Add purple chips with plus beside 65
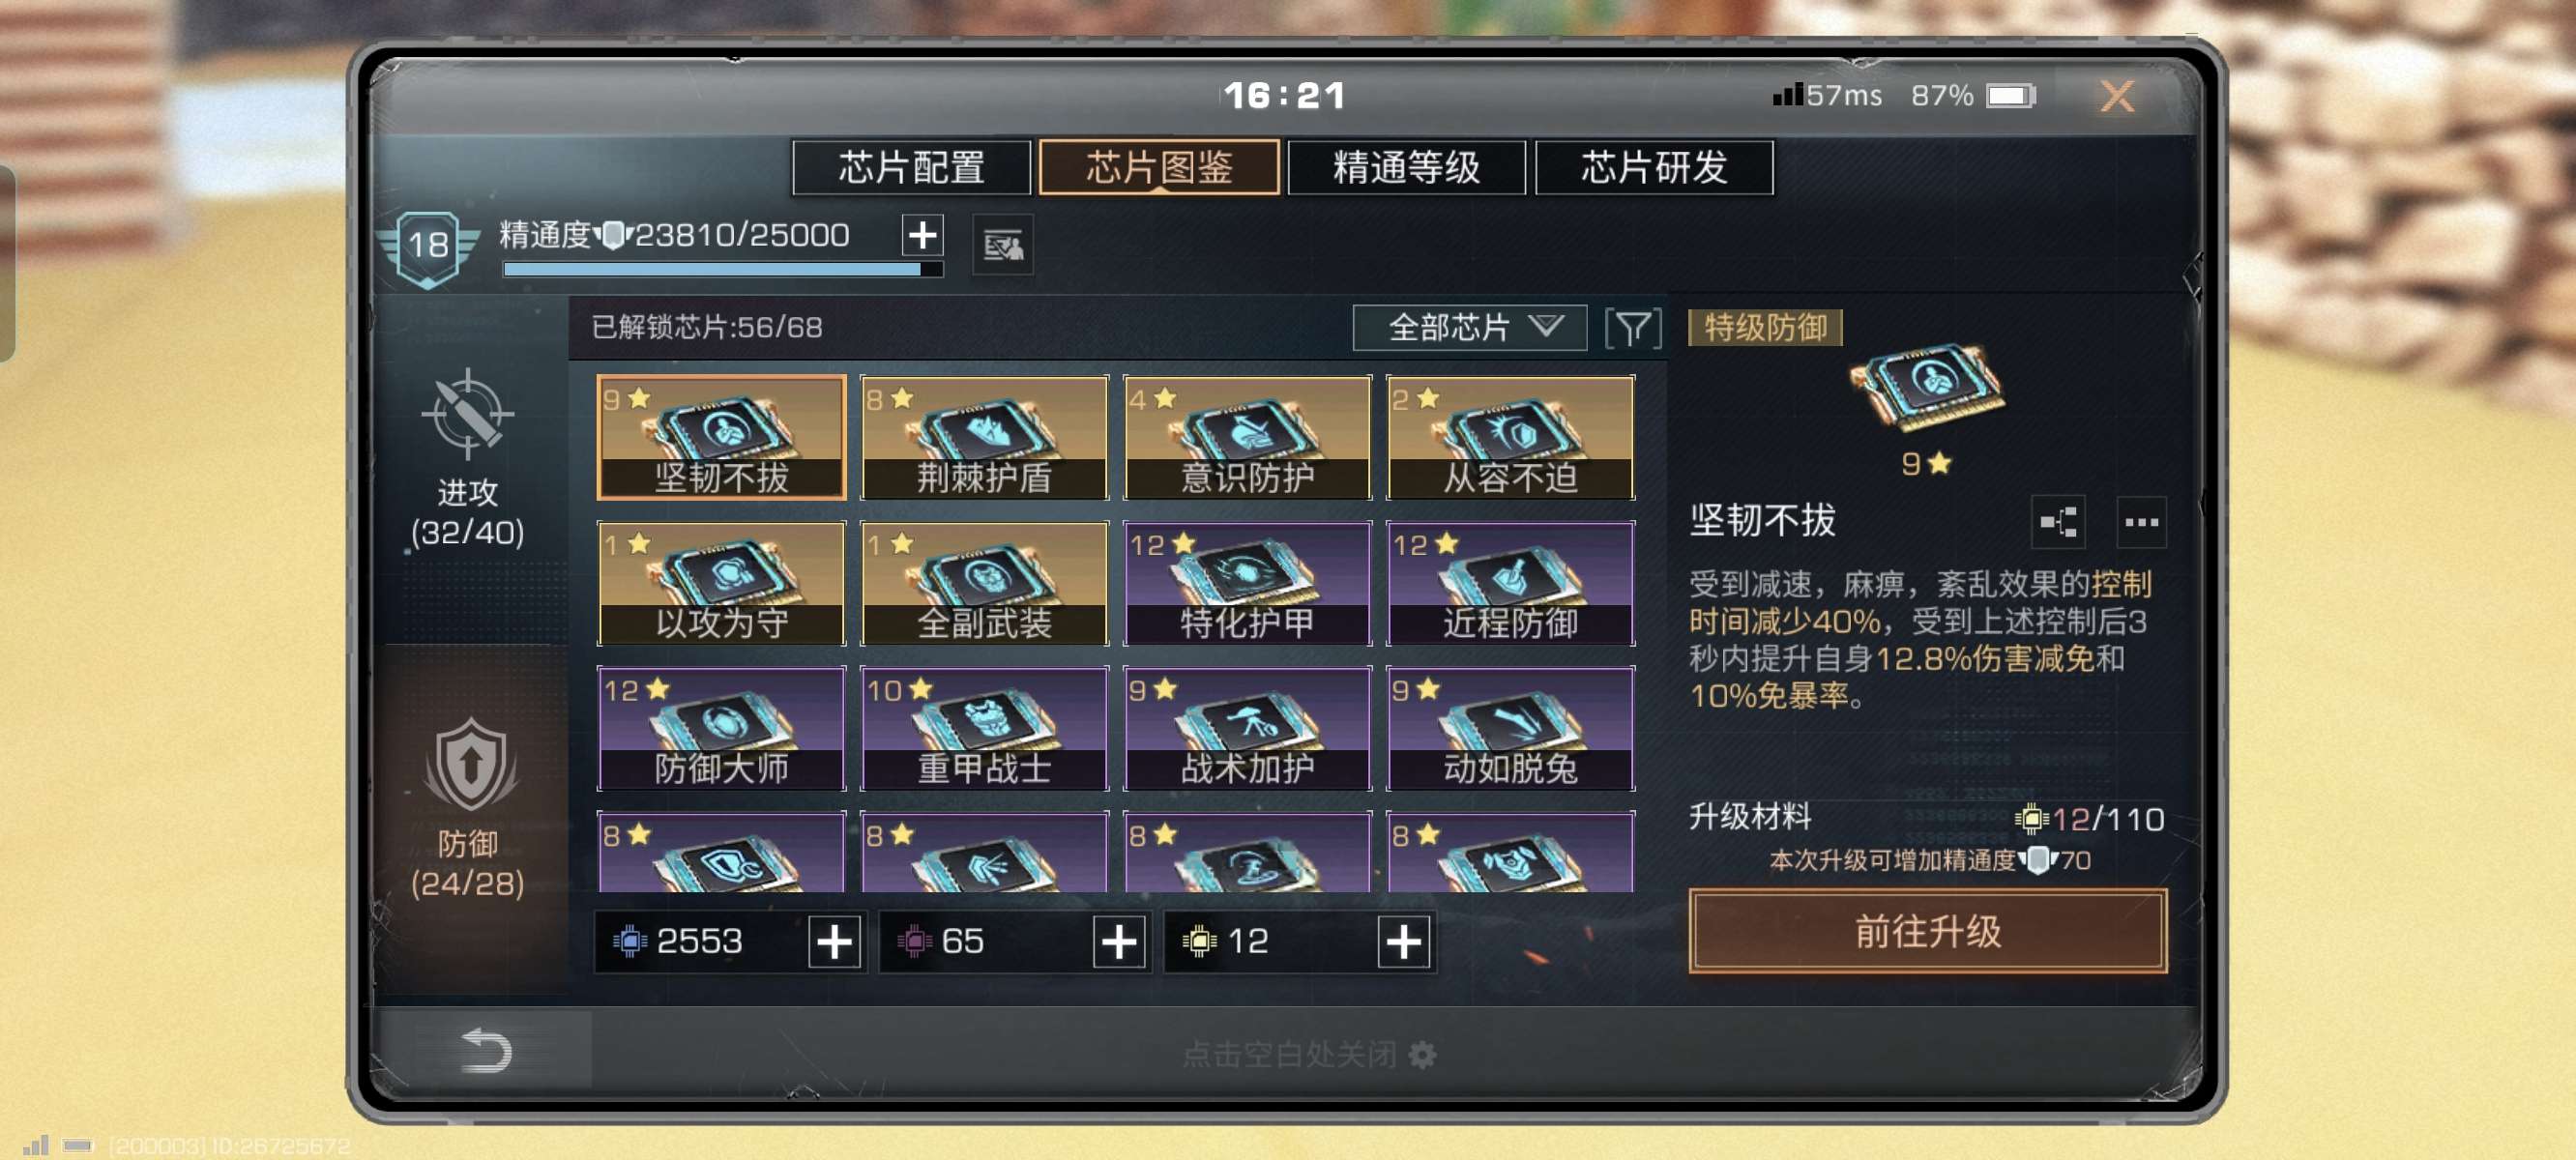This screenshot has width=2576, height=1160. pos(1119,941)
